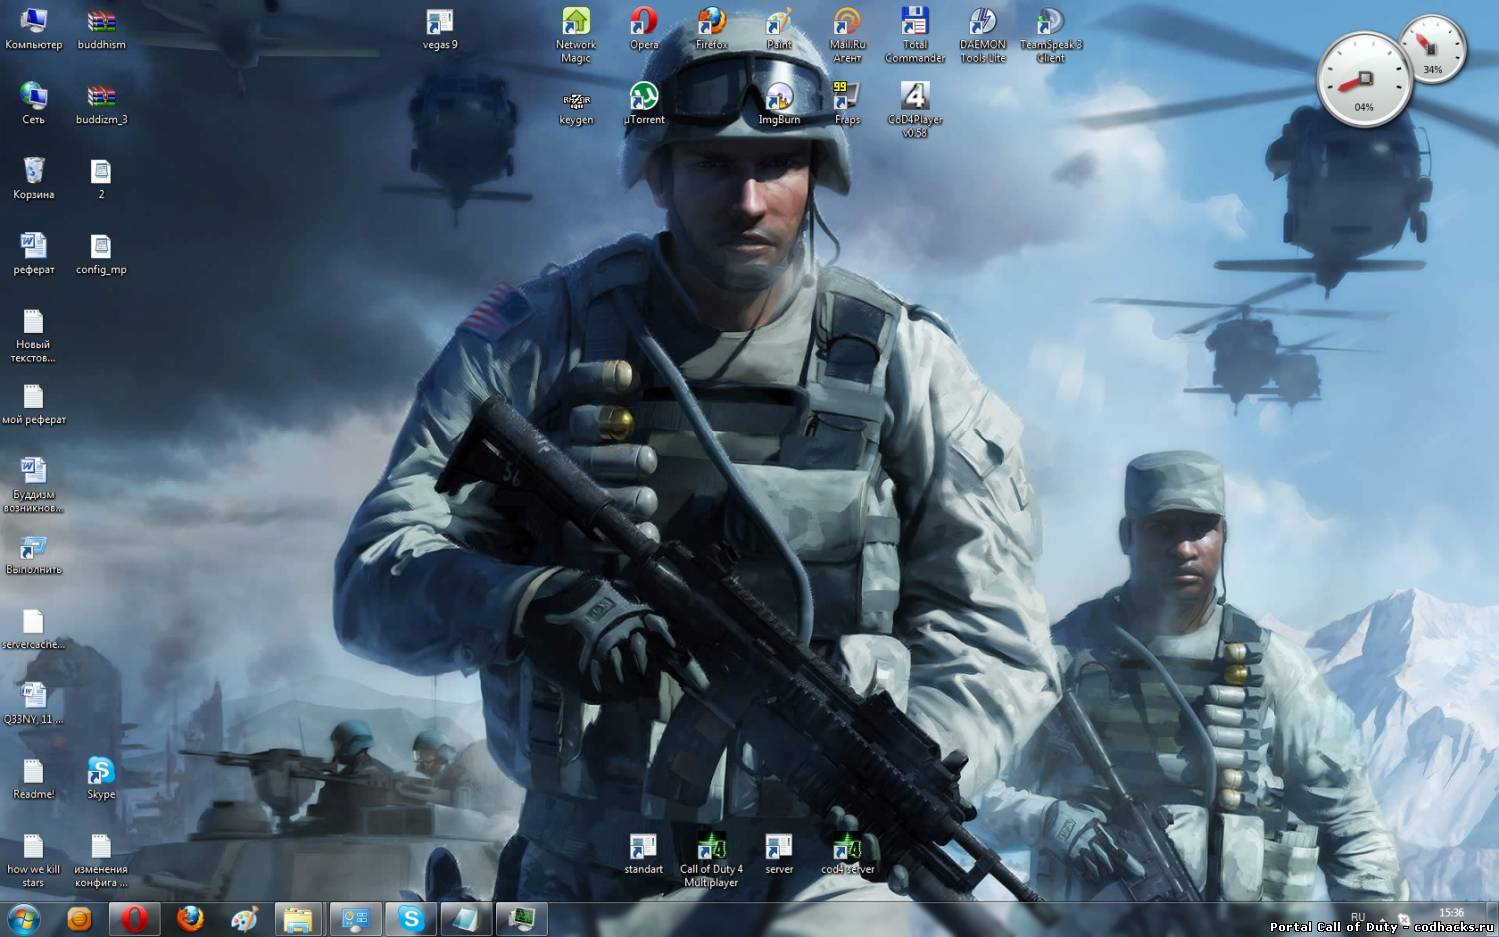Select the how we kill stars file
The image size is (1499, 937).
pyautogui.click(x=33, y=860)
